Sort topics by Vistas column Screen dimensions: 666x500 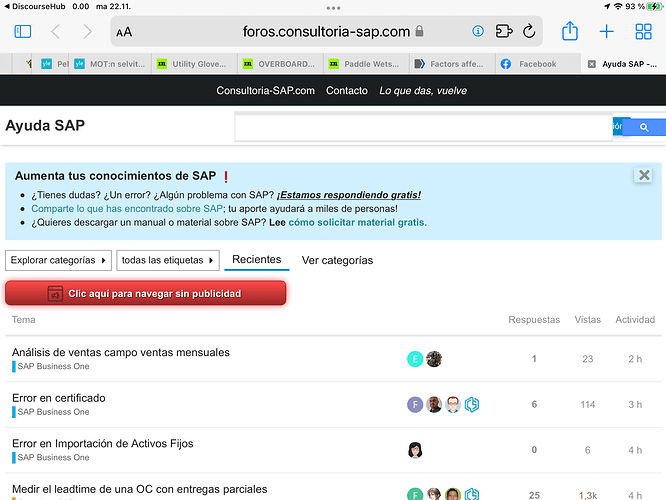click(x=587, y=319)
